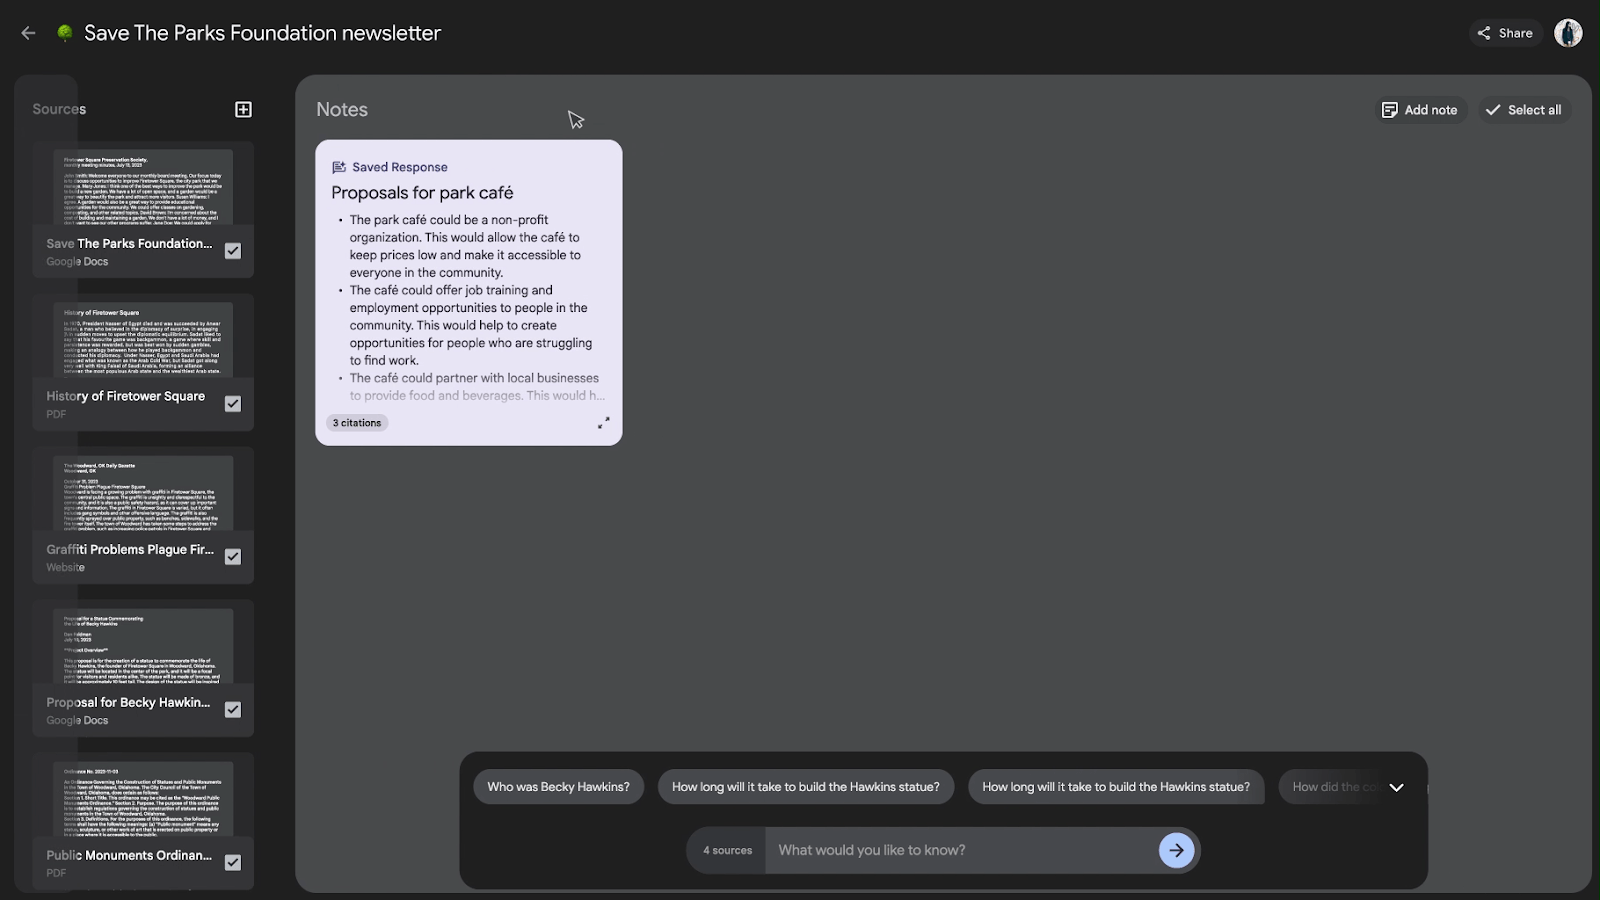Click the Save The Parks Foundation newsletter title
Image resolution: width=1600 pixels, height=900 pixels.
click(x=261, y=33)
